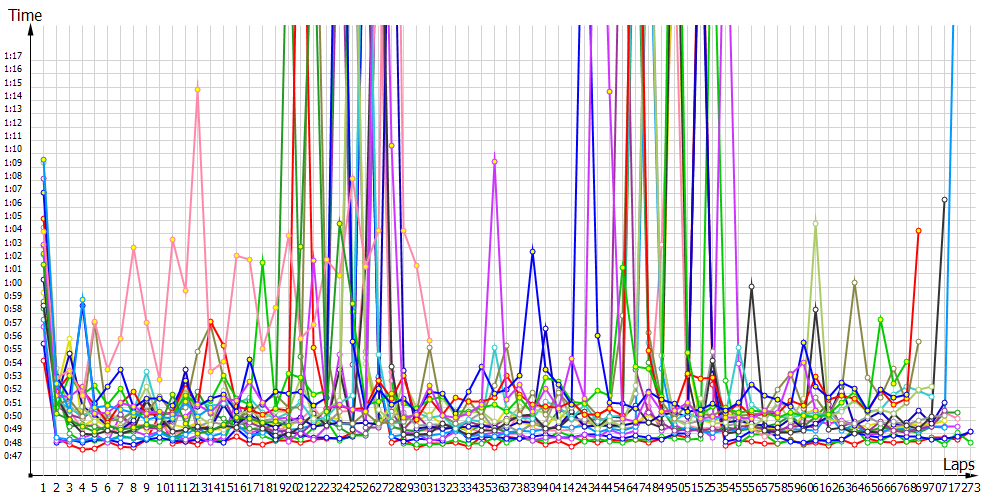1000x500 pixels.
Task: Select the olive peak point at 1:00 near lap 64
Action: (855, 283)
